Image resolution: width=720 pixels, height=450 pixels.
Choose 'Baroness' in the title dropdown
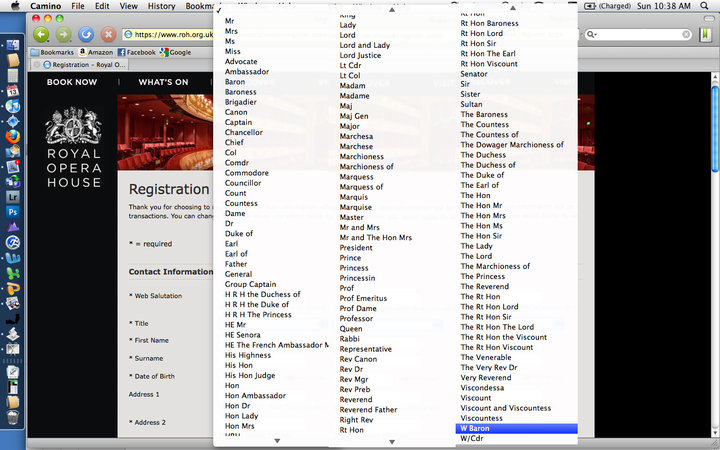pos(241,92)
